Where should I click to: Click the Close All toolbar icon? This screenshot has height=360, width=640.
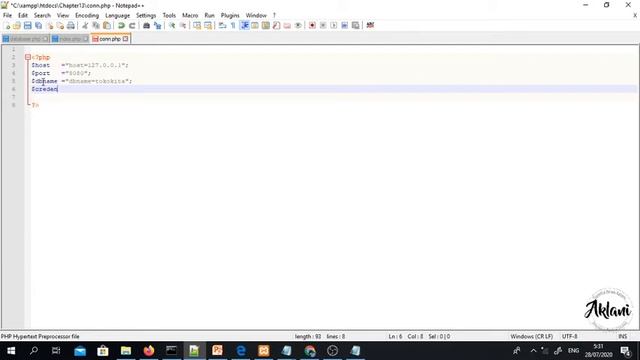(x=60, y=26)
